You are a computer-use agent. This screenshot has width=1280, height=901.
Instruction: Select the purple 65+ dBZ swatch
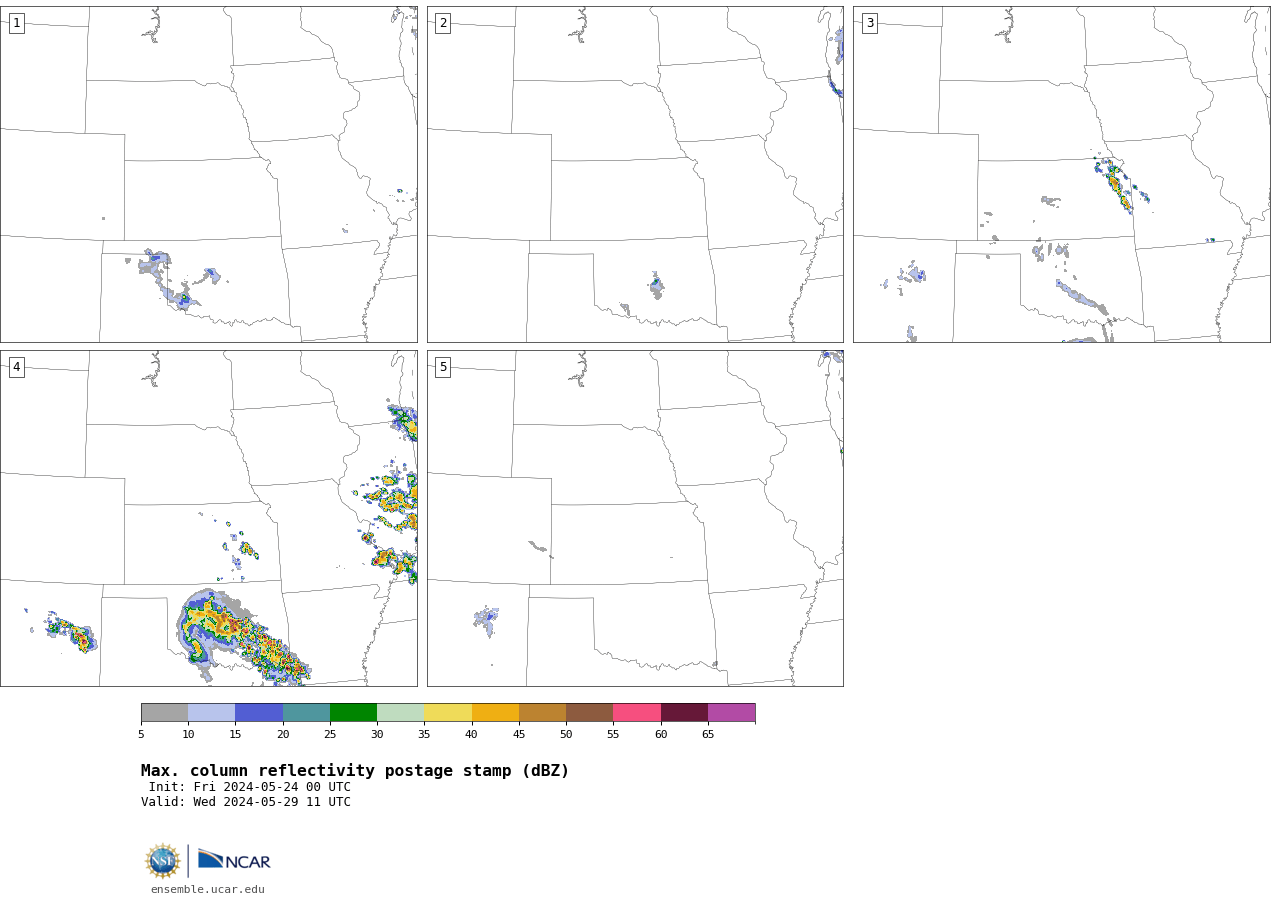[732, 713]
